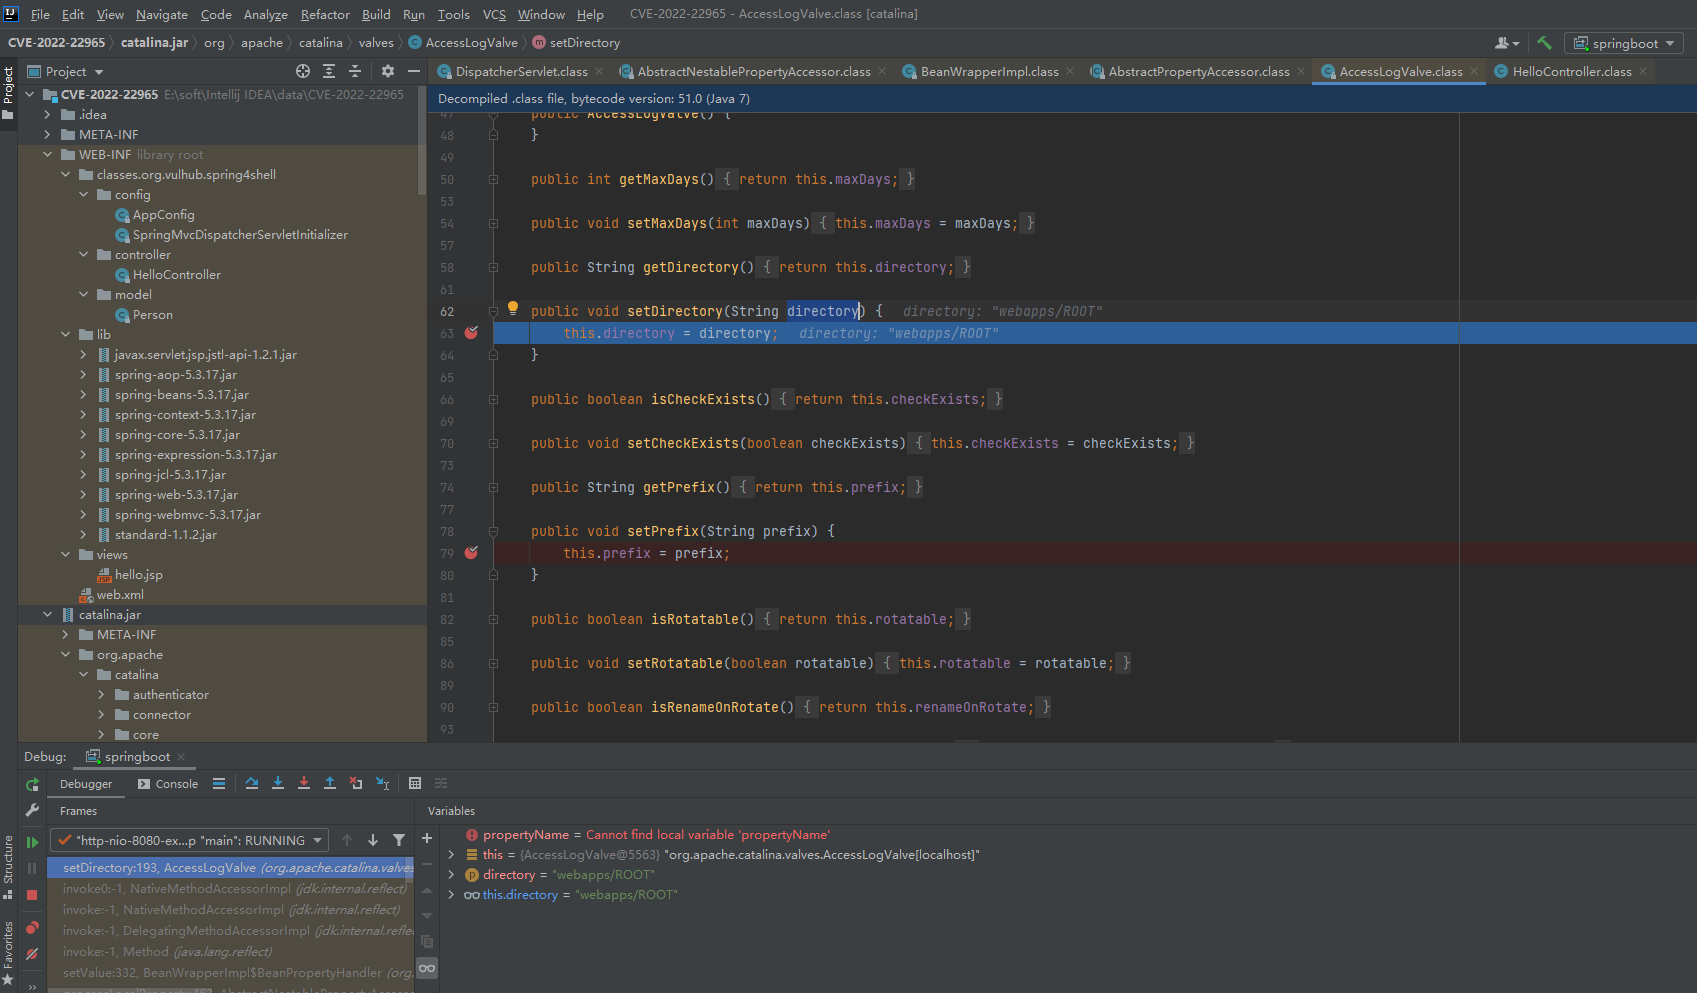Collapse the lib folder
Screen dimensions: 1697x993
coord(65,335)
